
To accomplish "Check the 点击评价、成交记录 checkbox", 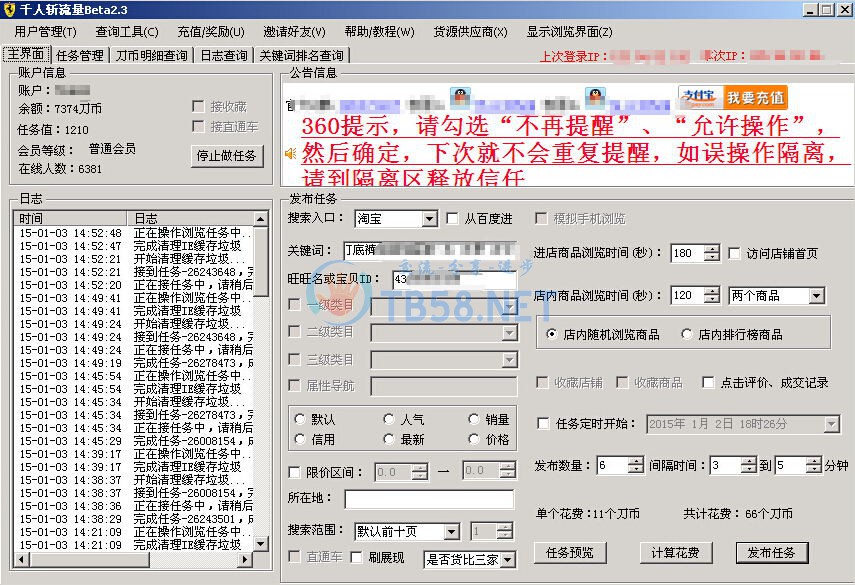I will pyautogui.click(x=708, y=383).
